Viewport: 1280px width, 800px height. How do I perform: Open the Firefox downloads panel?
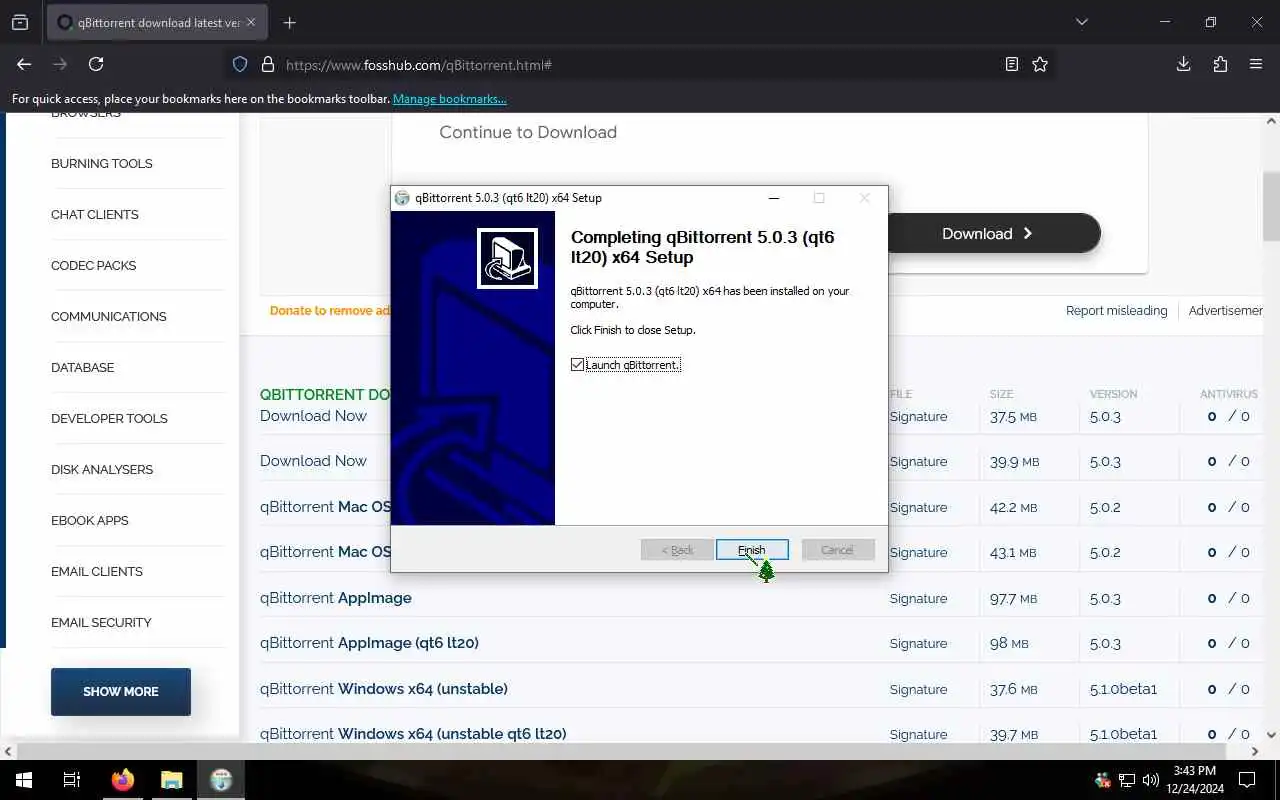click(x=1184, y=64)
